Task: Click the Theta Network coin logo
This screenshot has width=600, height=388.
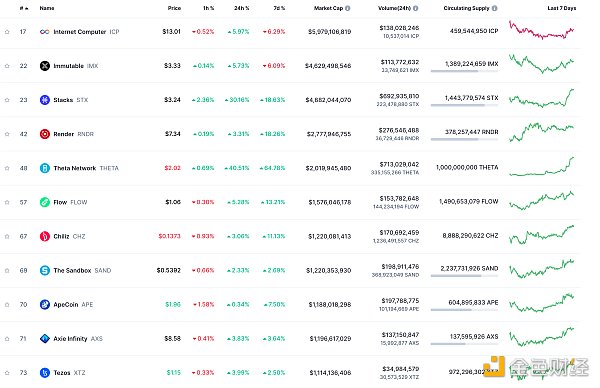Action: [45, 168]
